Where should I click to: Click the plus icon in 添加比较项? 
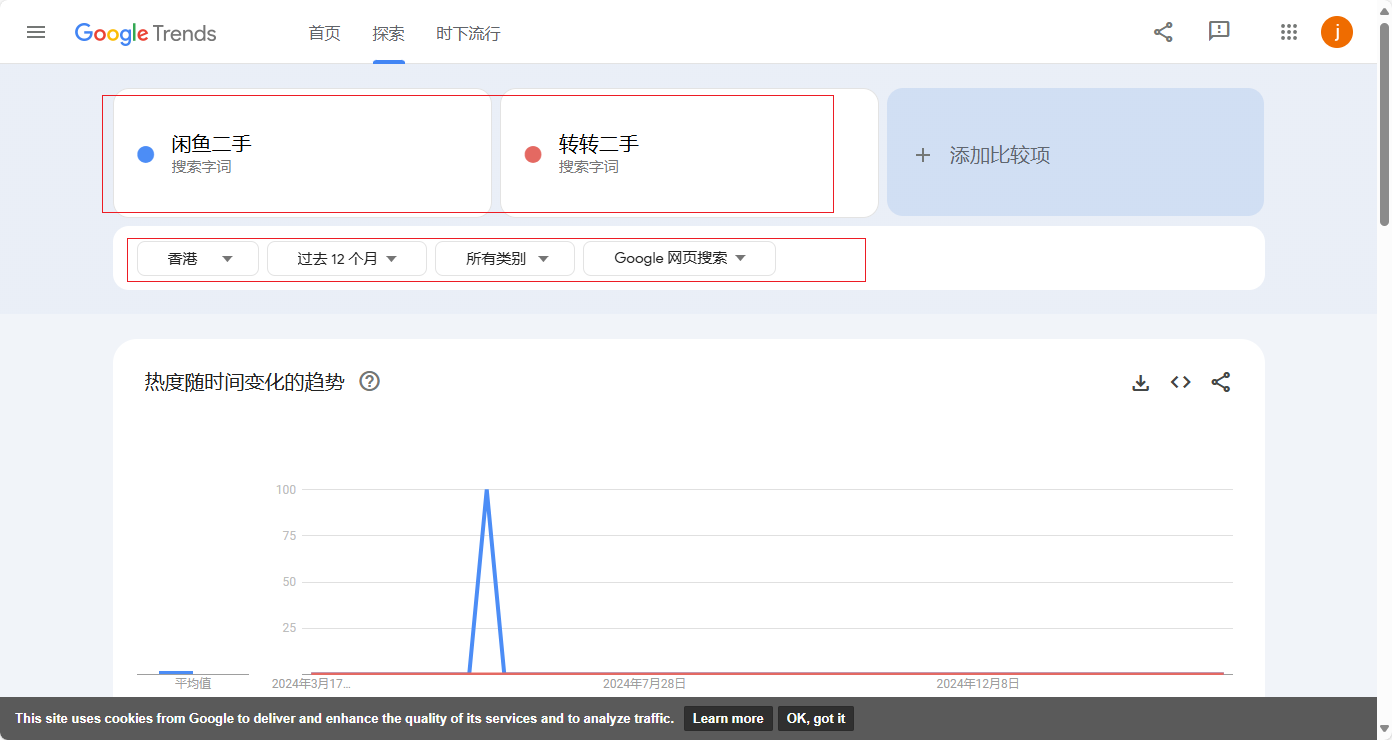point(923,155)
